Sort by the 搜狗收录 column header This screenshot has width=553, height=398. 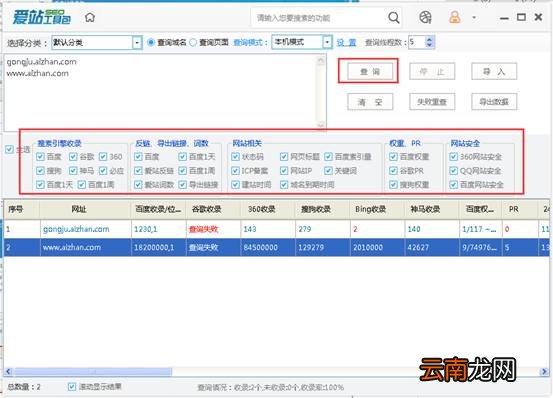322,209
